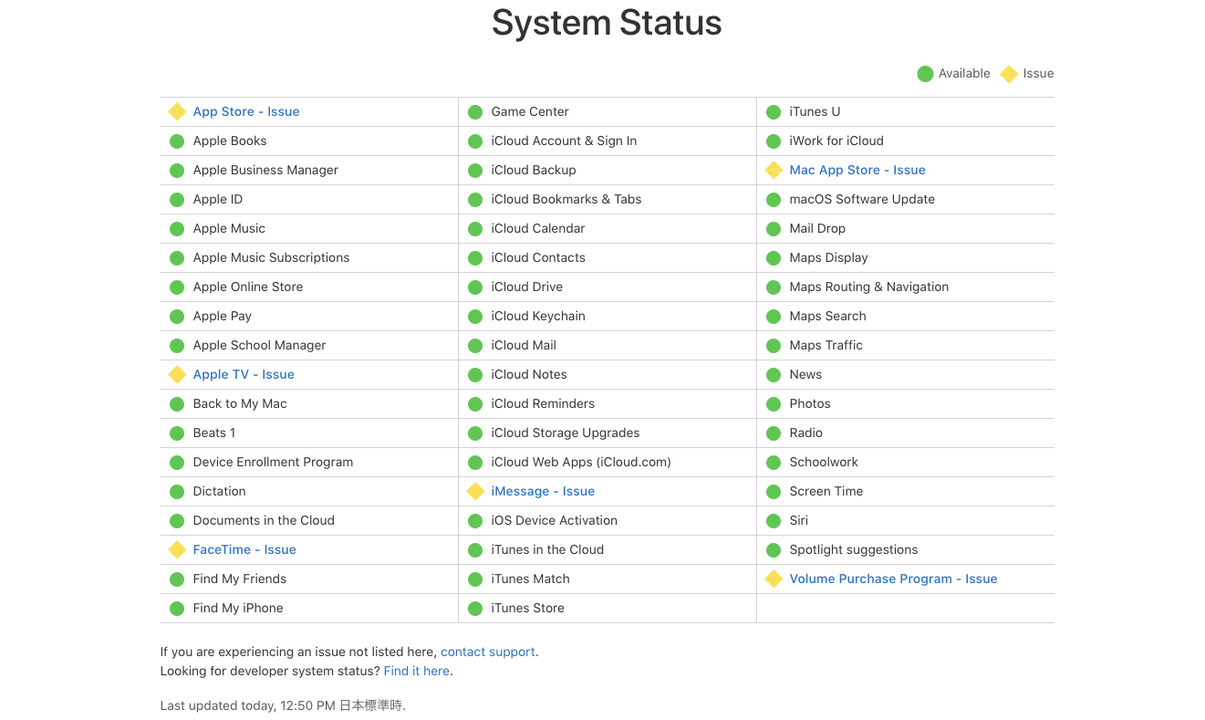Click the Apple School Manager entry

(259, 345)
